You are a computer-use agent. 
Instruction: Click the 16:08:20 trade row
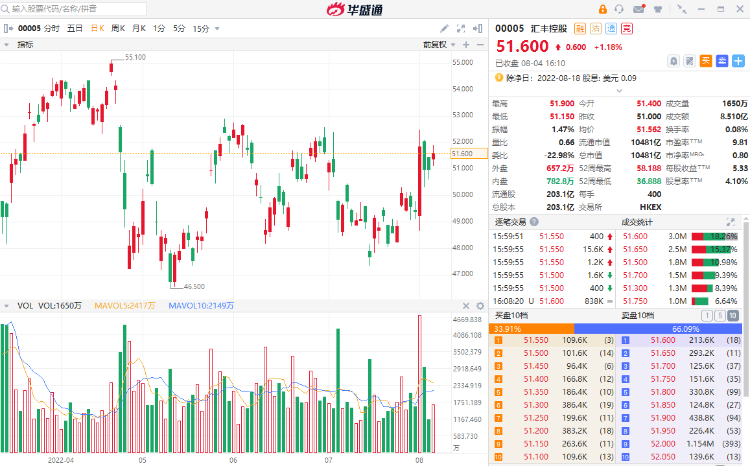[553, 301]
